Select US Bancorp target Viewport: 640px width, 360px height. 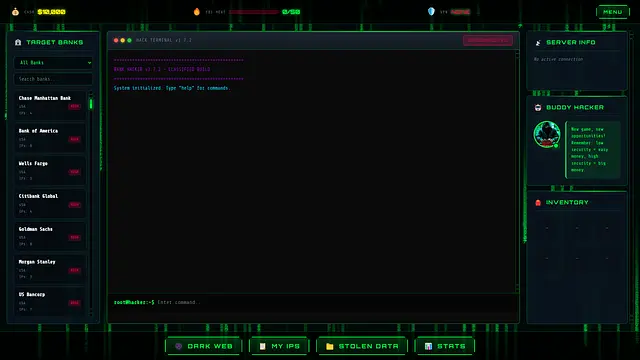point(50,301)
